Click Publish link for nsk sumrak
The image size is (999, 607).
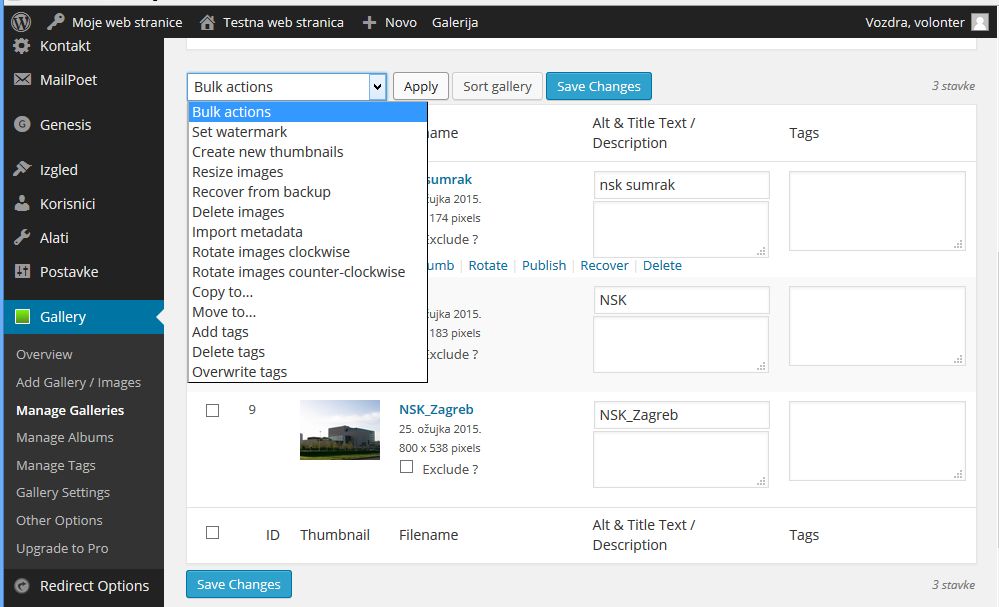pos(543,266)
